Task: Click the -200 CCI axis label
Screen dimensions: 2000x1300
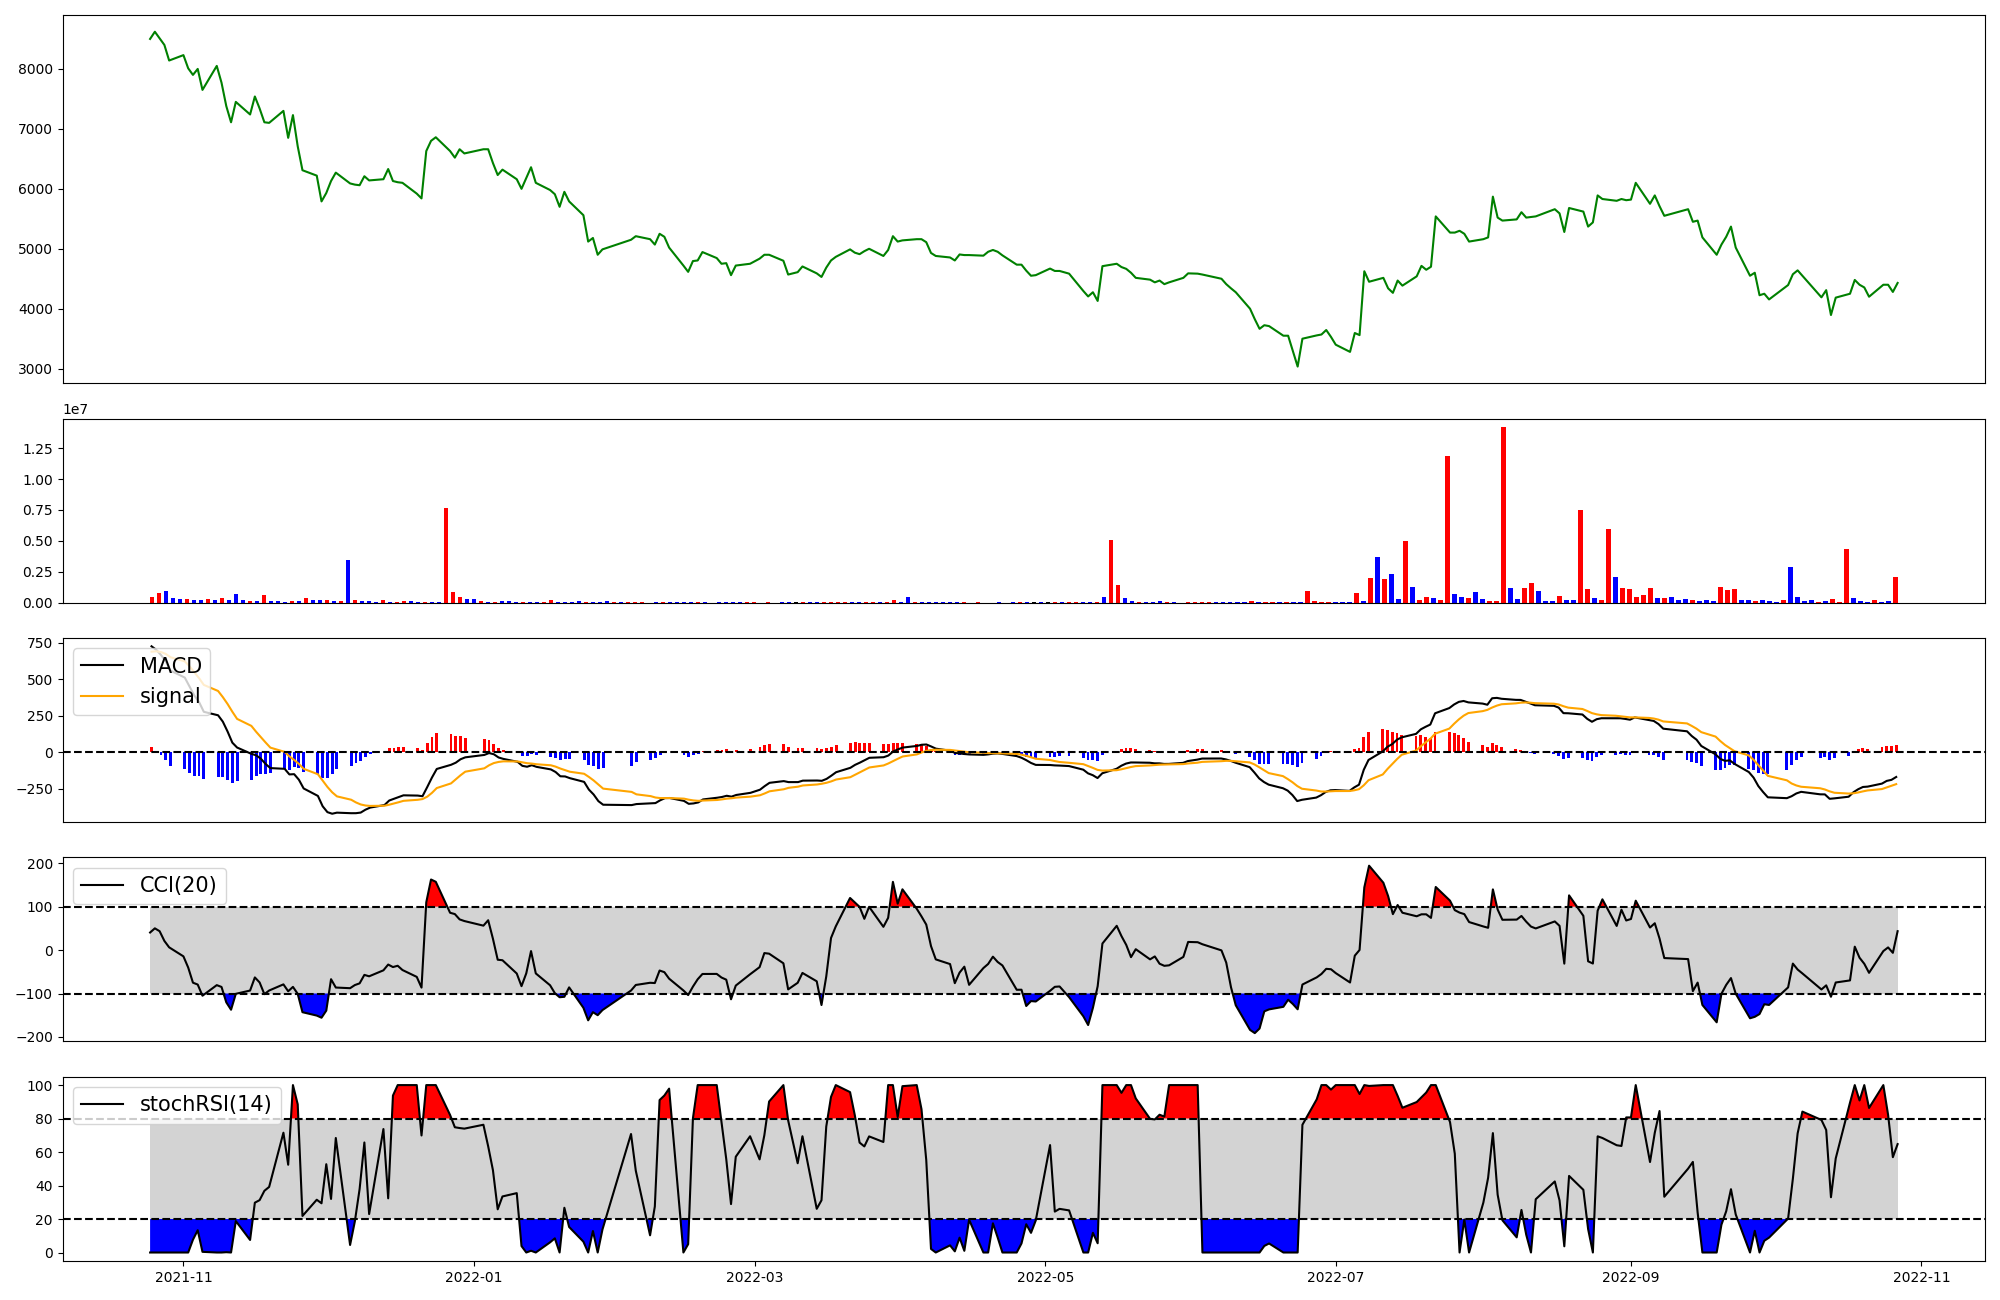Action: tap(34, 1037)
